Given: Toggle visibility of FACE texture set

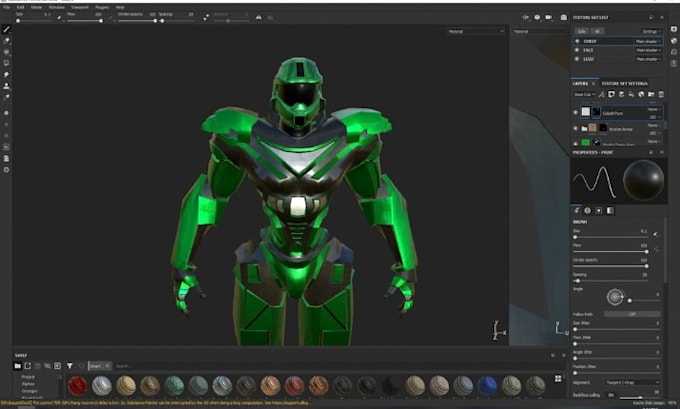Looking at the screenshot, I should pos(577,50).
